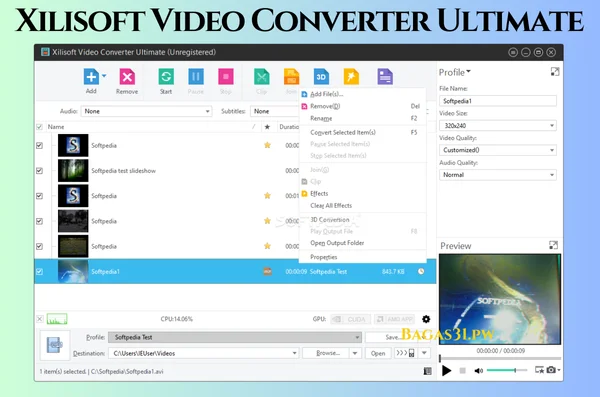The height and width of the screenshot is (397, 600).
Task: Play the preview video
Action: [x=446, y=371]
